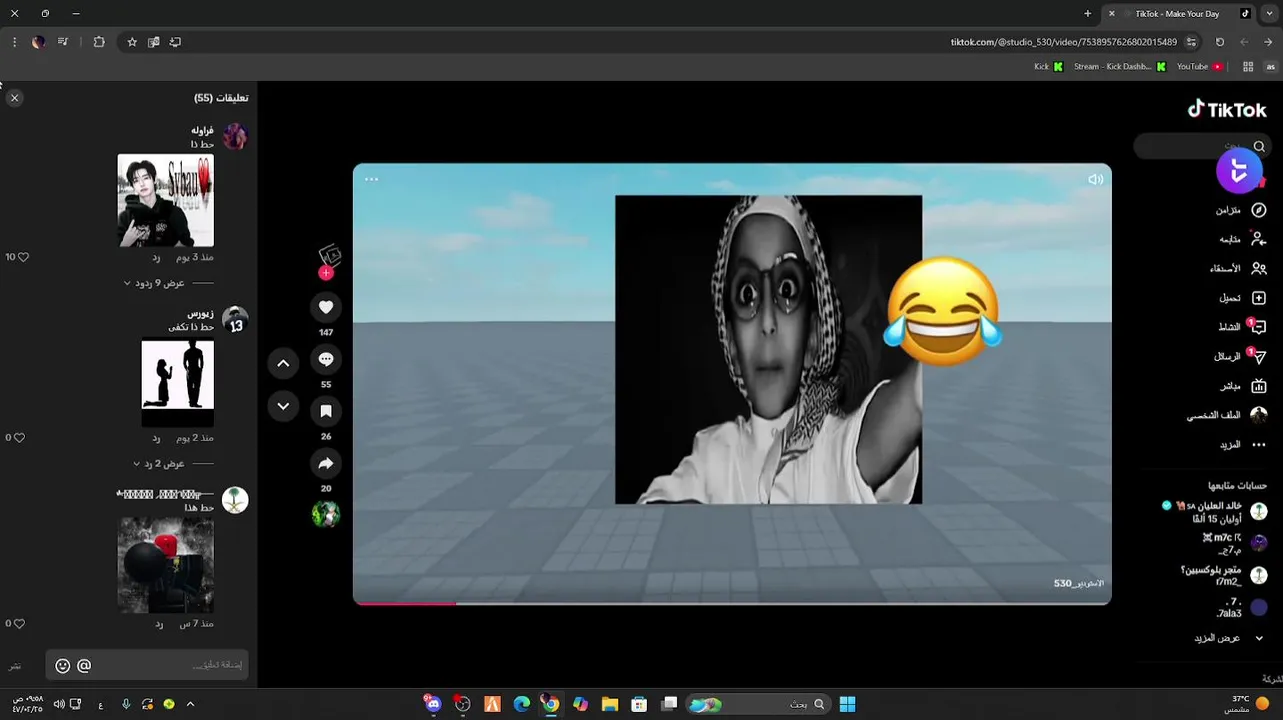Open site information icon in address bar
This screenshot has width=1283, height=720.
(1191, 42)
